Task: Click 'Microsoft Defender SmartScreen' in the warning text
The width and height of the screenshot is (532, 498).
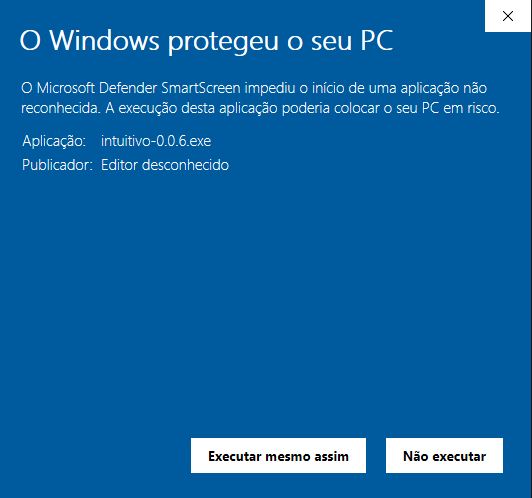Action: pyautogui.click(x=139, y=88)
